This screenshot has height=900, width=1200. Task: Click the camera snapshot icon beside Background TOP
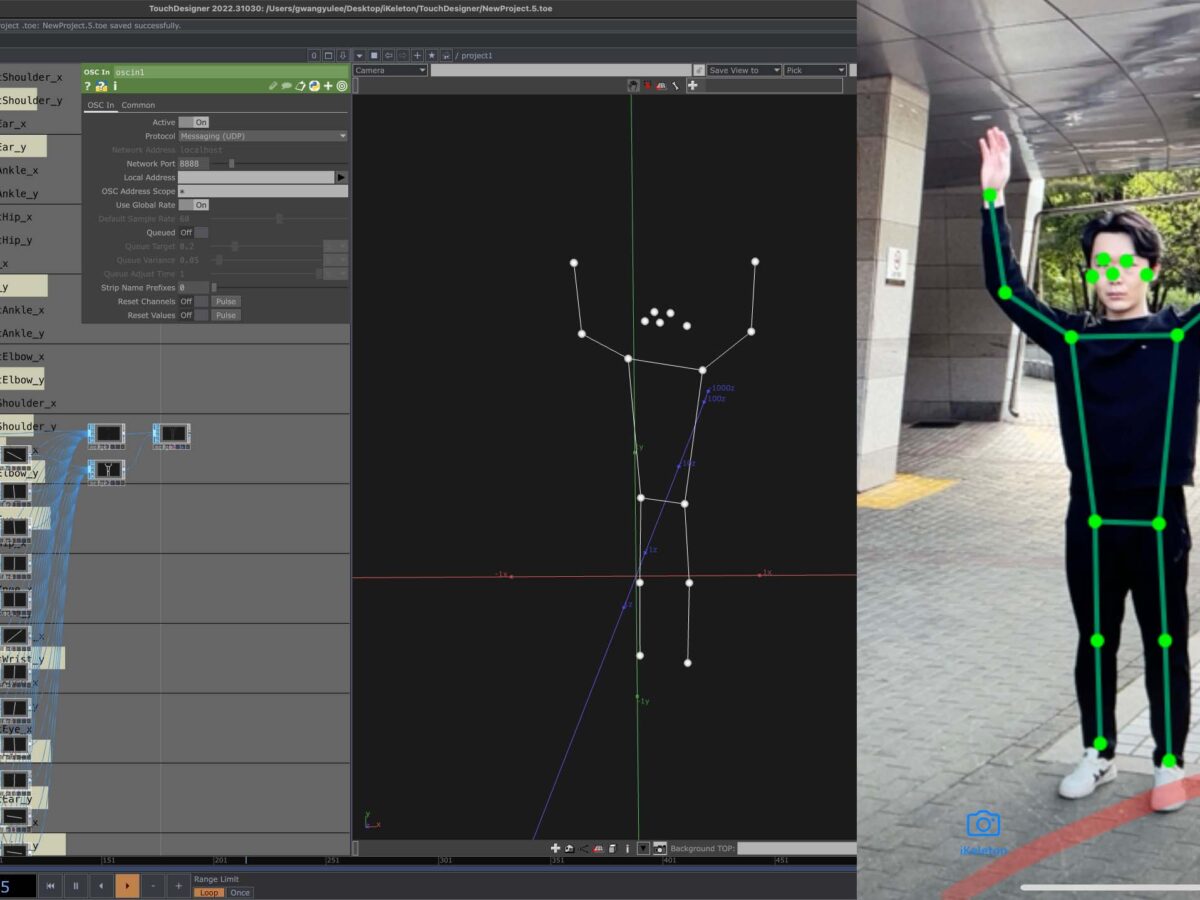click(x=660, y=848)
